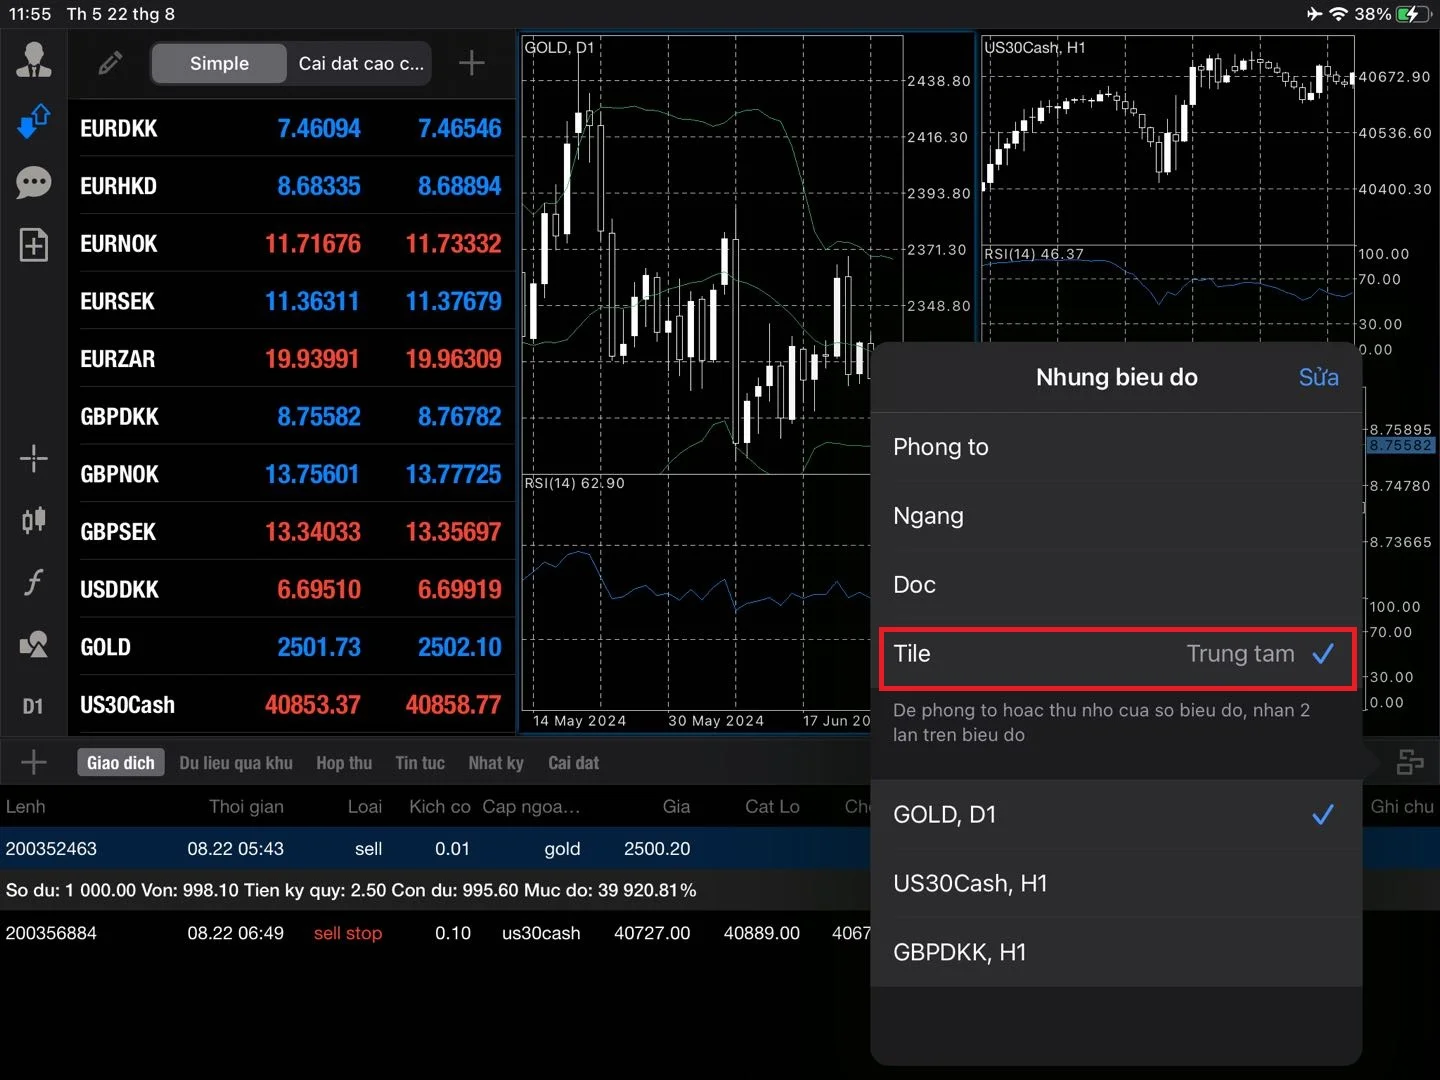Open the chart windows layout icon
Screen dimensions: 1440x1080
point(1410,762)
